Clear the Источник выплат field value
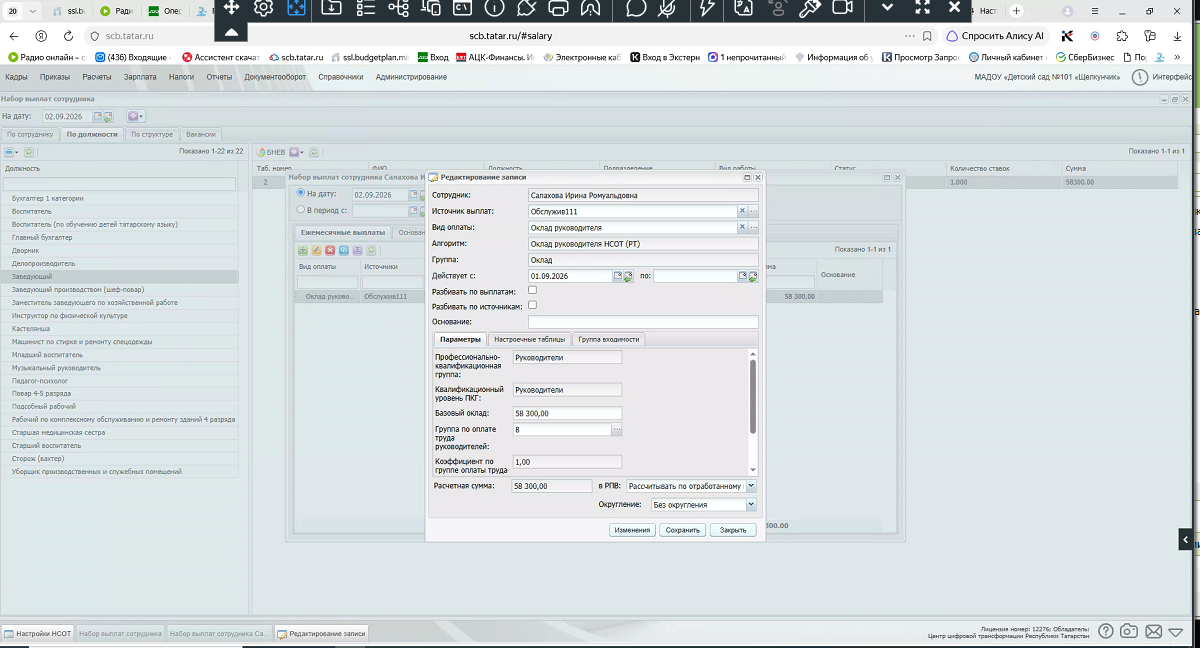This screenshot has width=1200, height=648. tap(742, 212)
